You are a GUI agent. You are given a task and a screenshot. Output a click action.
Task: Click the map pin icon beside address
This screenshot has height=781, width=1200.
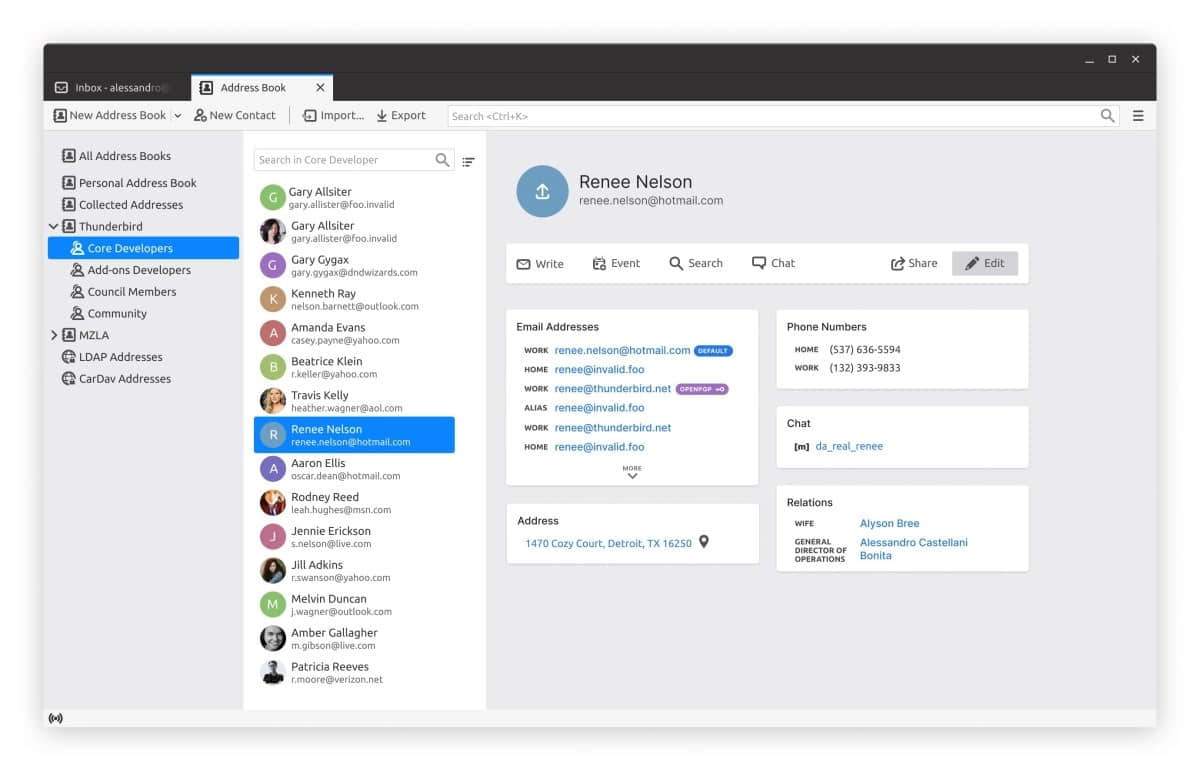click(x=704, y=542)
